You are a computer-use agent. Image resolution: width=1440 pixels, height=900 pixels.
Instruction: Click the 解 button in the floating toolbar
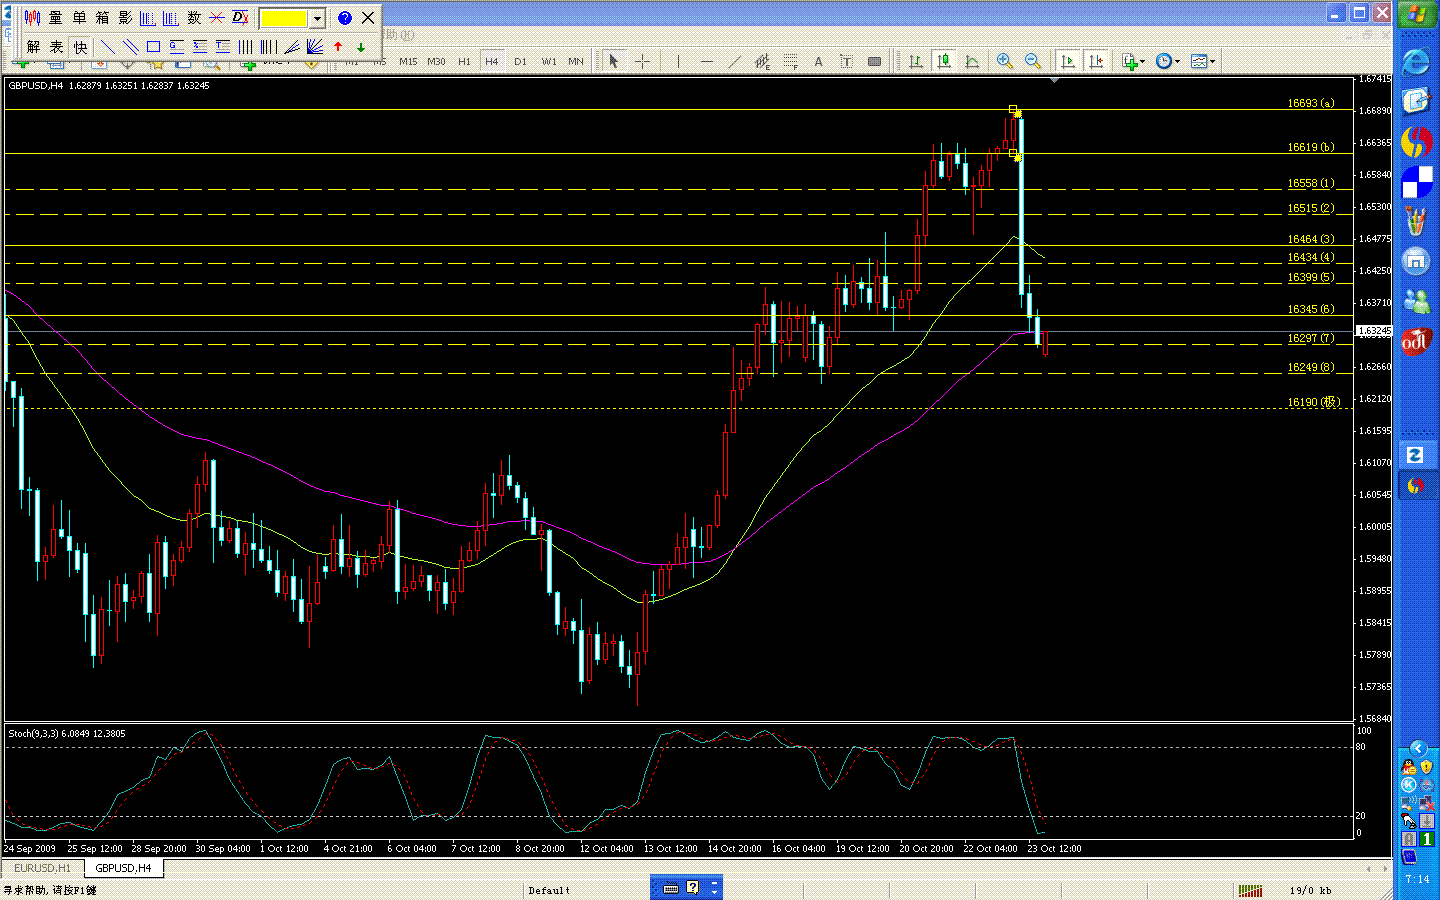[33, 47]
